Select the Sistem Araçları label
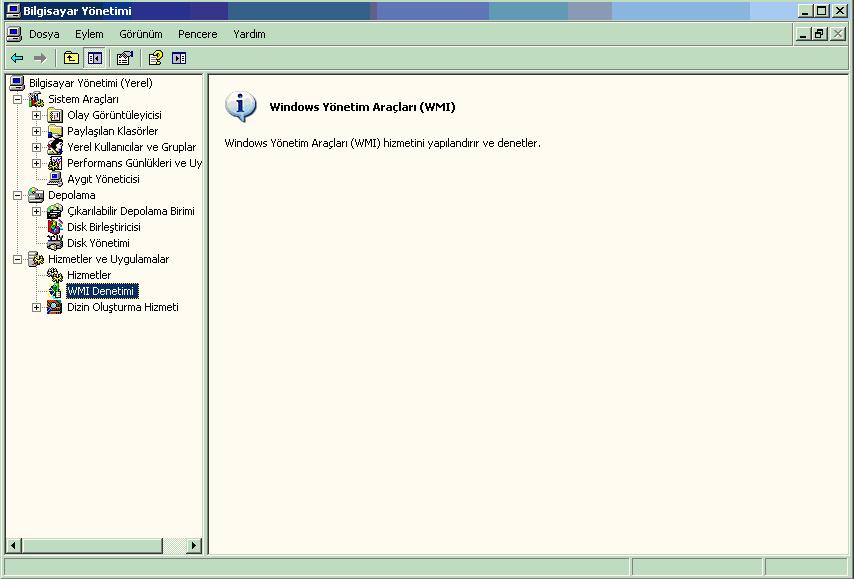Image resolution: width=854 pixels, height=579 pixels. point(83,99)
